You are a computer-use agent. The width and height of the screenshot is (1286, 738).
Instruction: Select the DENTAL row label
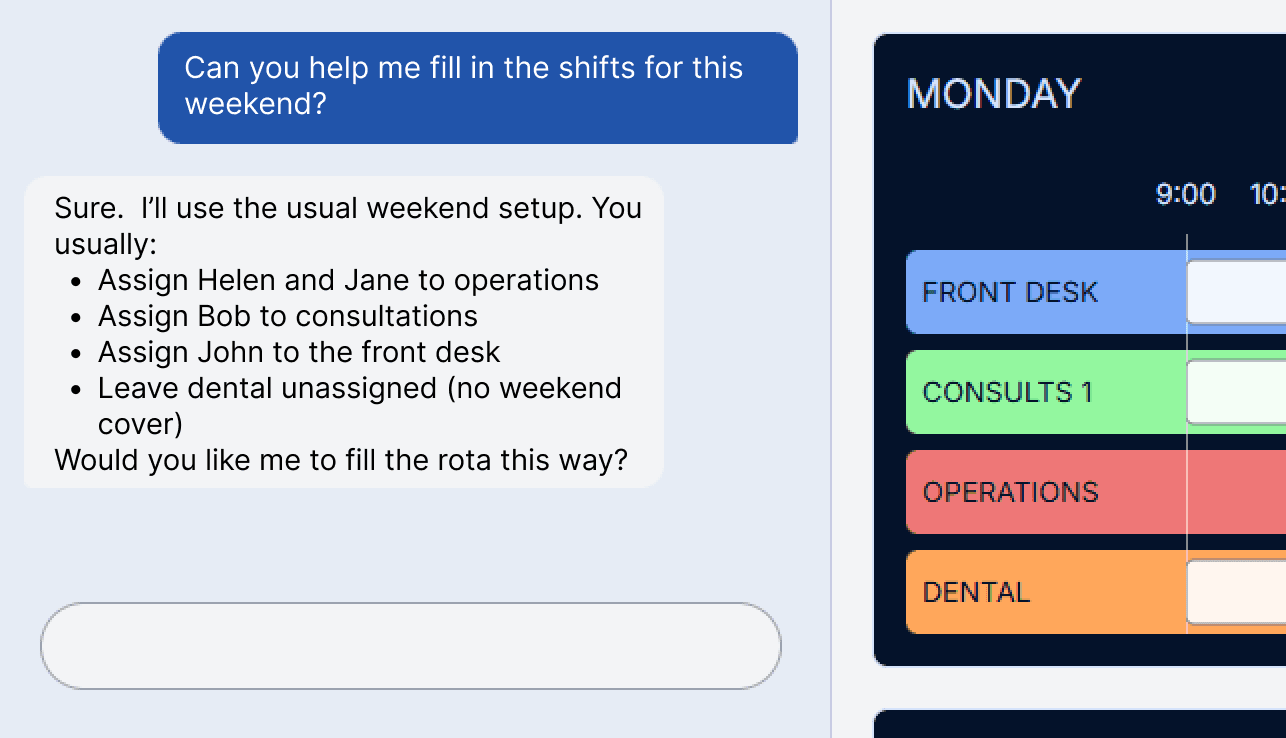tap(976, 592)
